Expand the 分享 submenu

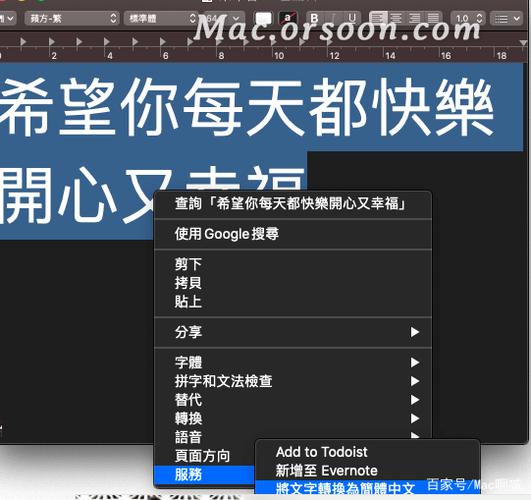click(x=293, y=332)
